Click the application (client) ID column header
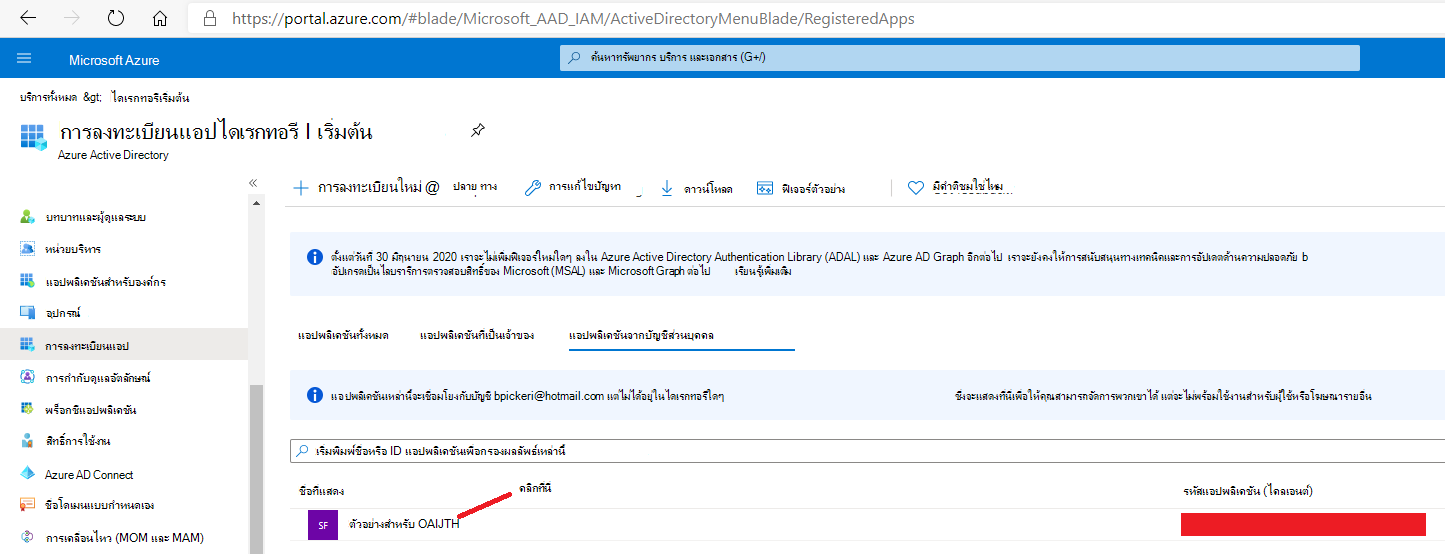This screenshot has width=1445, height=554. click(x=1247, y=491)
